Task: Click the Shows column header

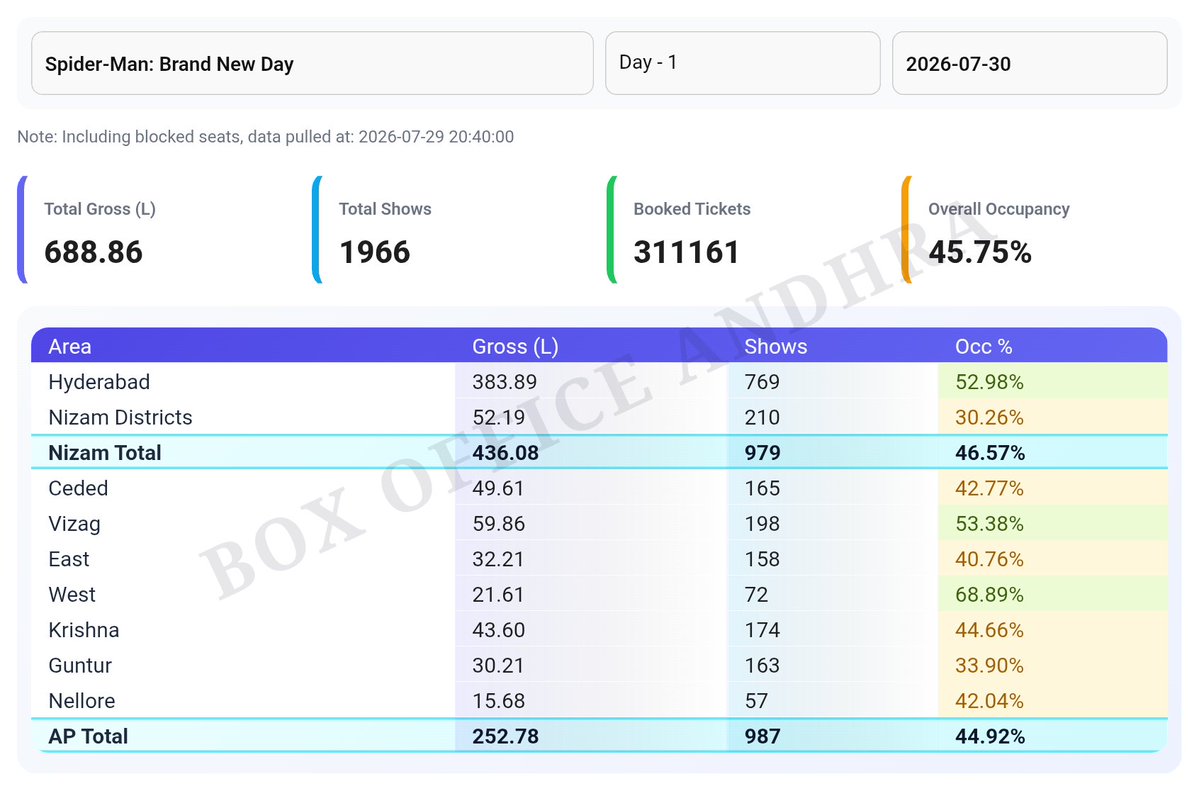Action: (x=775, y=347)
